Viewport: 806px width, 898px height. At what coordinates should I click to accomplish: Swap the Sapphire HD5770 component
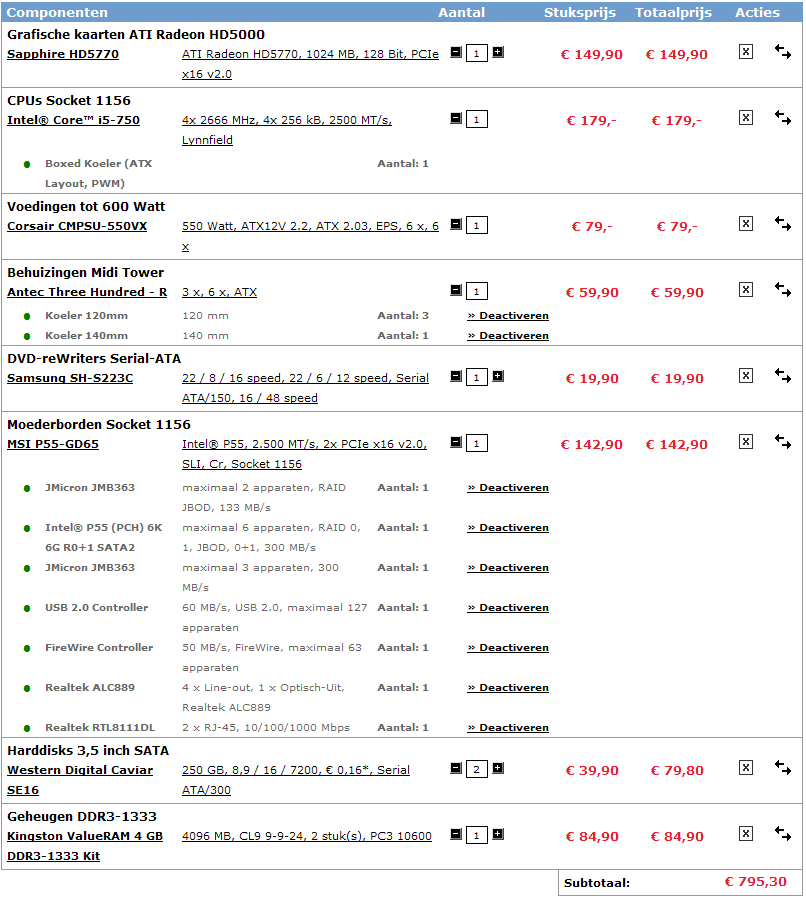coord(783,52)
